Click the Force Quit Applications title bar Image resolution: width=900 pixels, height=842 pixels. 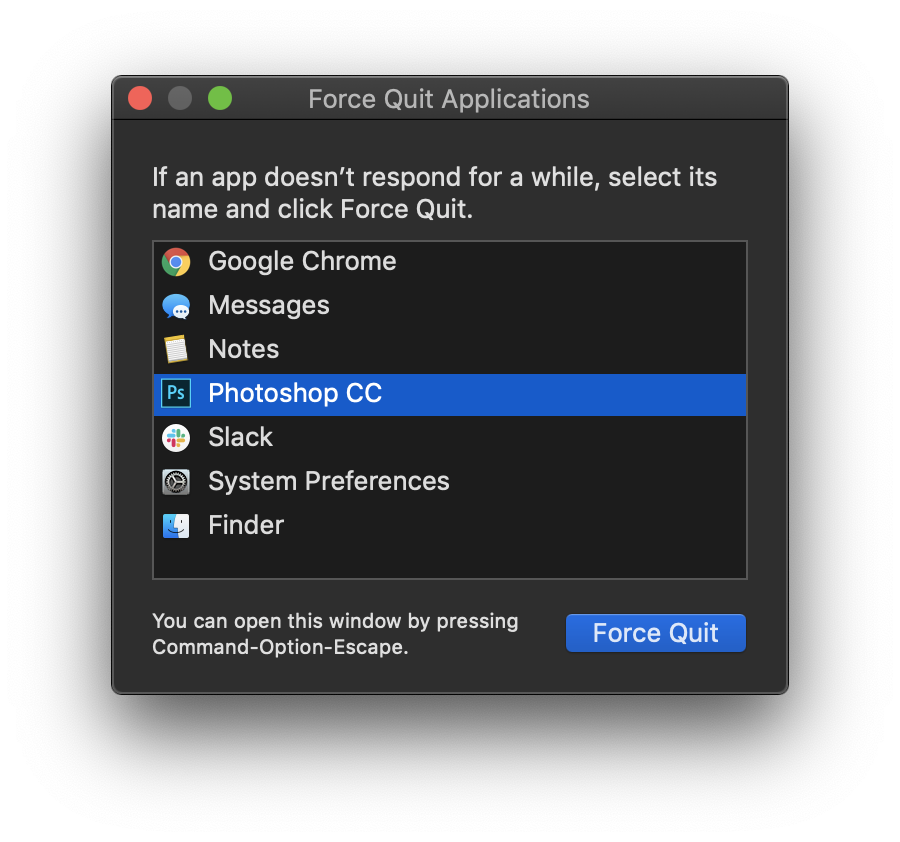pos(449,99)
